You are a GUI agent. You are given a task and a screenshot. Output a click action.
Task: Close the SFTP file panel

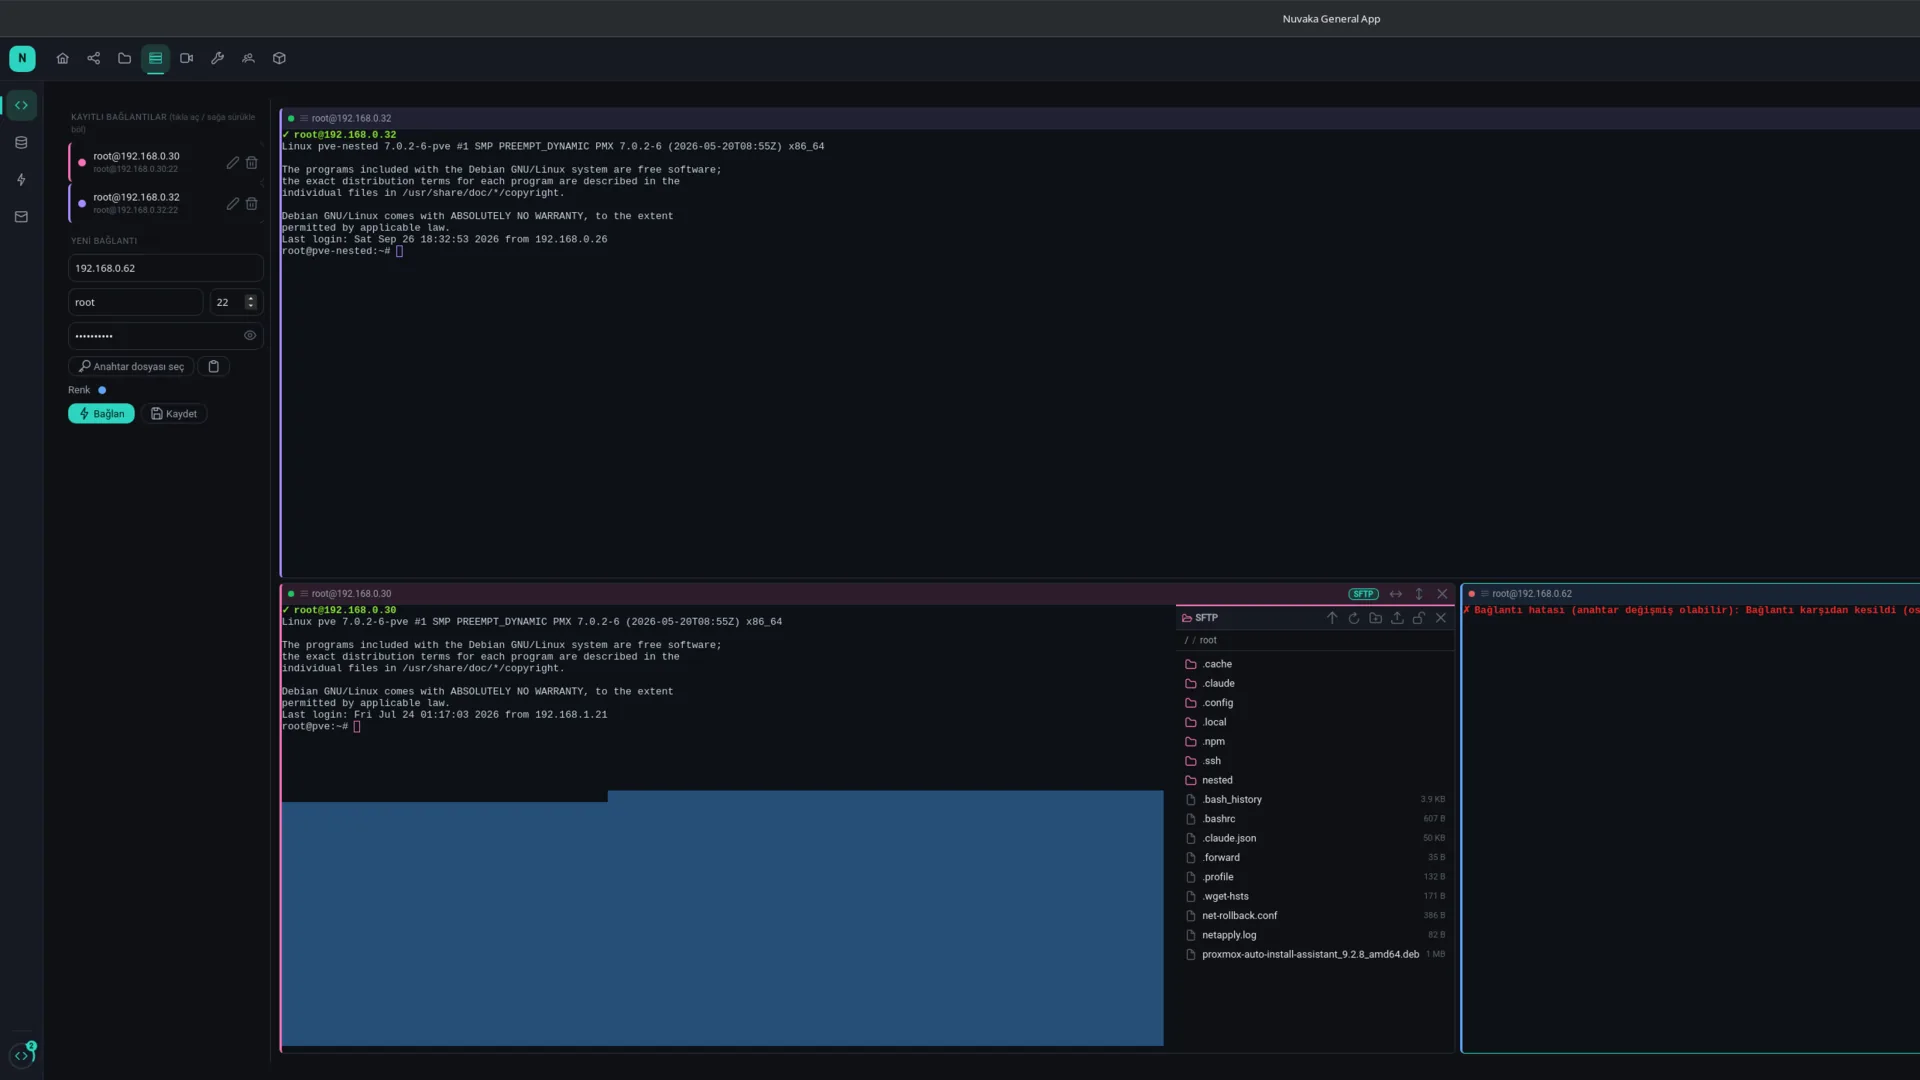tap(1441, 618)
